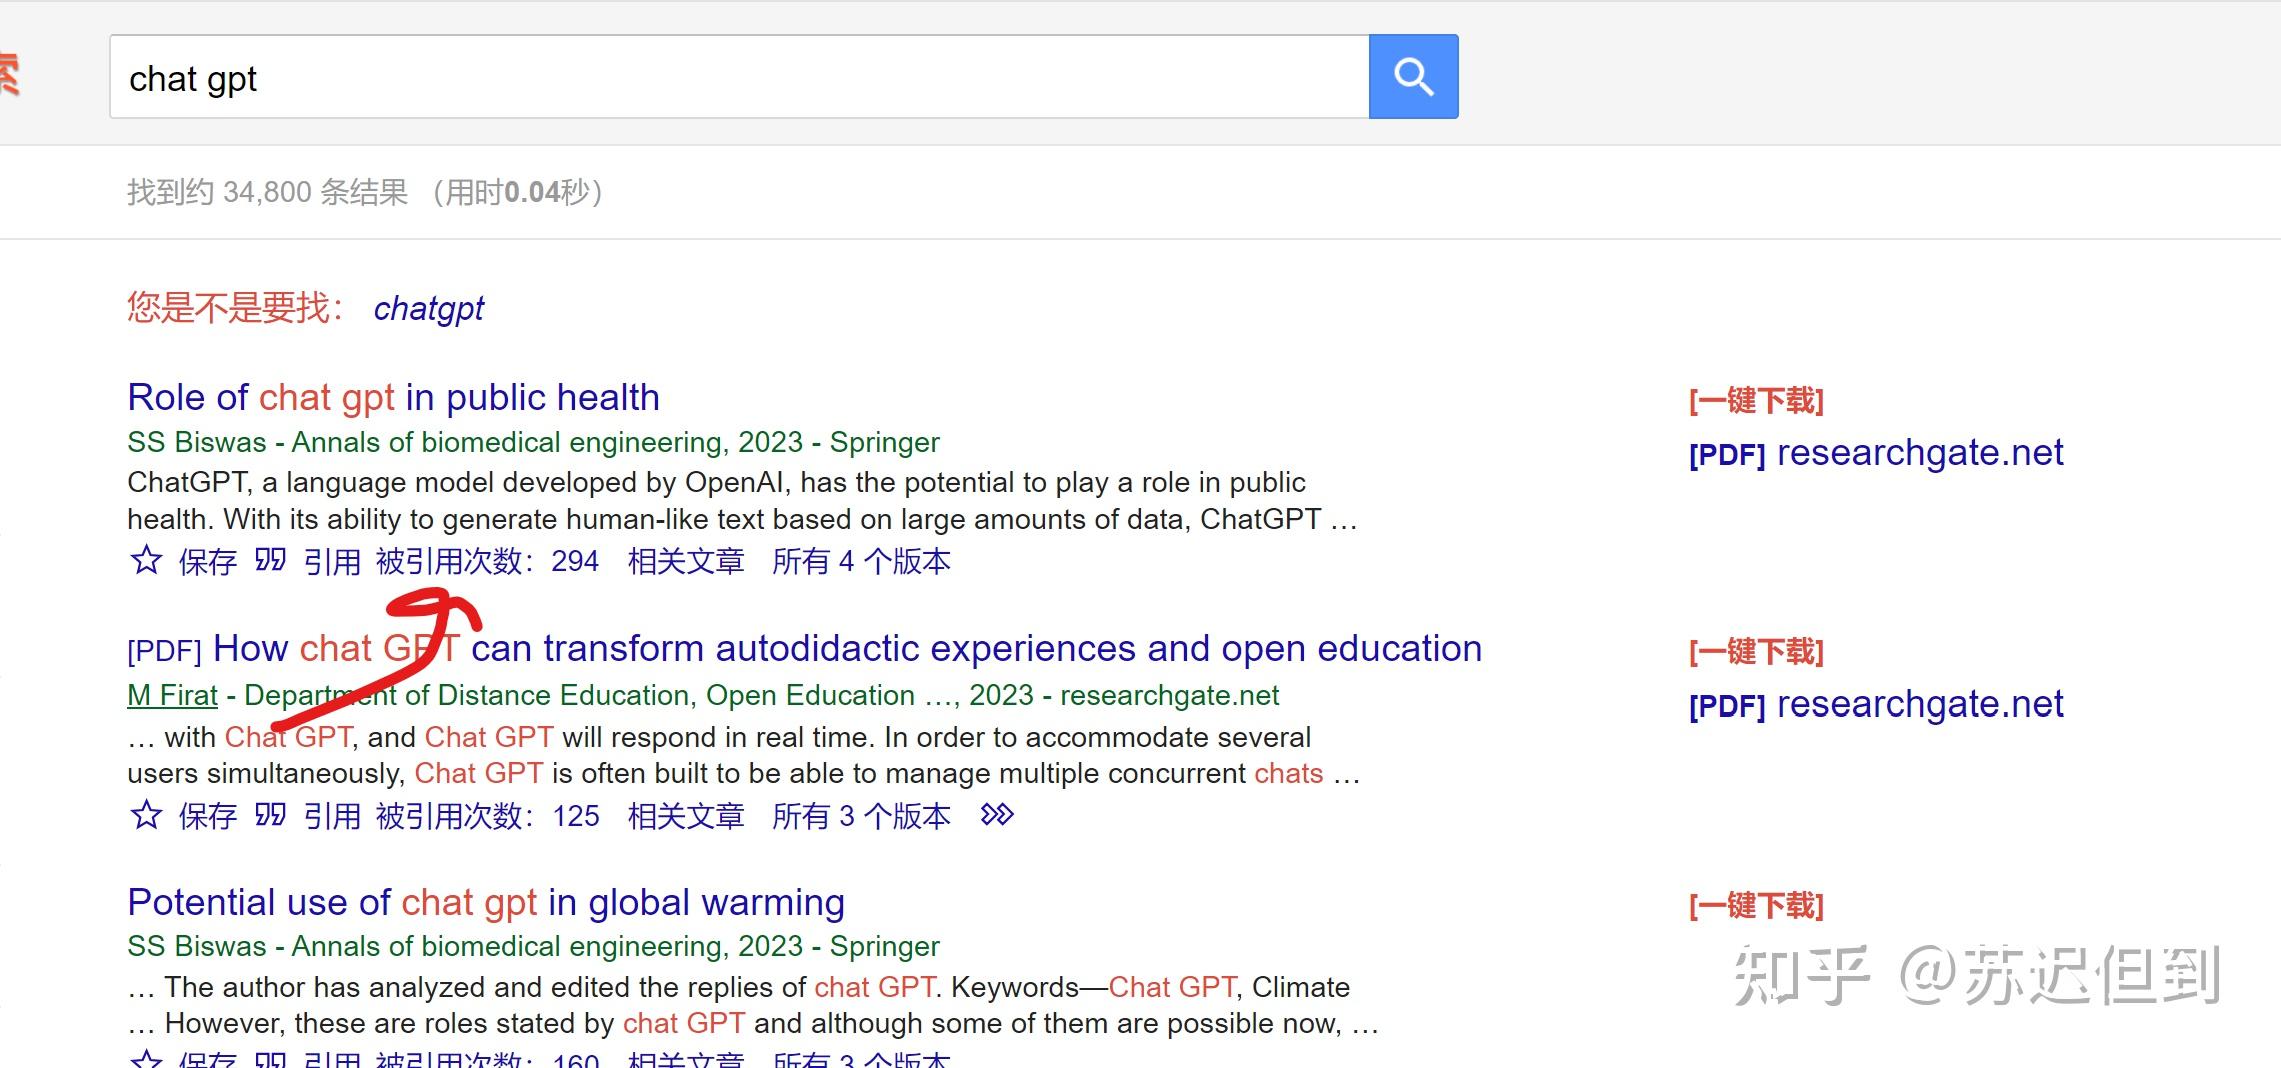This screenshot has height=1068, width=2281.
Task: Click the blue magnifier search button
Action: click(1413, 77)
